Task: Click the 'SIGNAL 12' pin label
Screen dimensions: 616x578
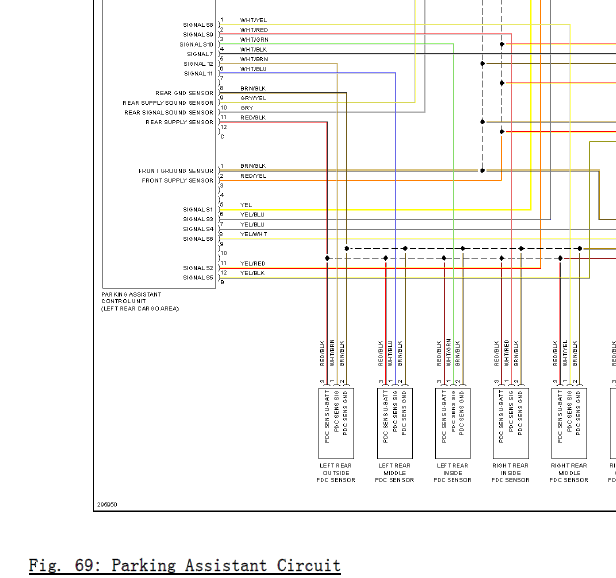Action: [198, 64]
